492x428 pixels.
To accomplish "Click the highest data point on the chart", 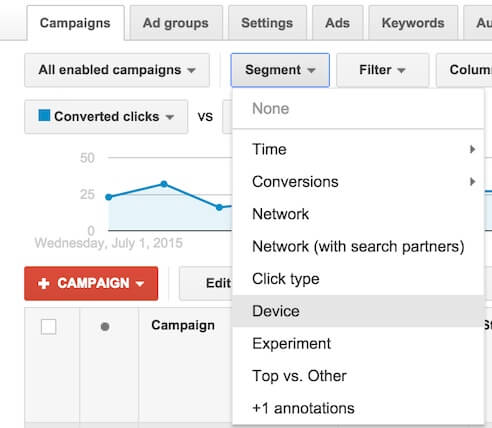I will (164, 184).
